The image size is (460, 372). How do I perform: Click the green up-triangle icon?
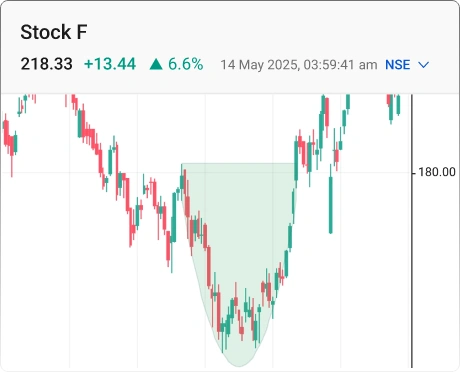pyautogui.click(x=156, y=64)
